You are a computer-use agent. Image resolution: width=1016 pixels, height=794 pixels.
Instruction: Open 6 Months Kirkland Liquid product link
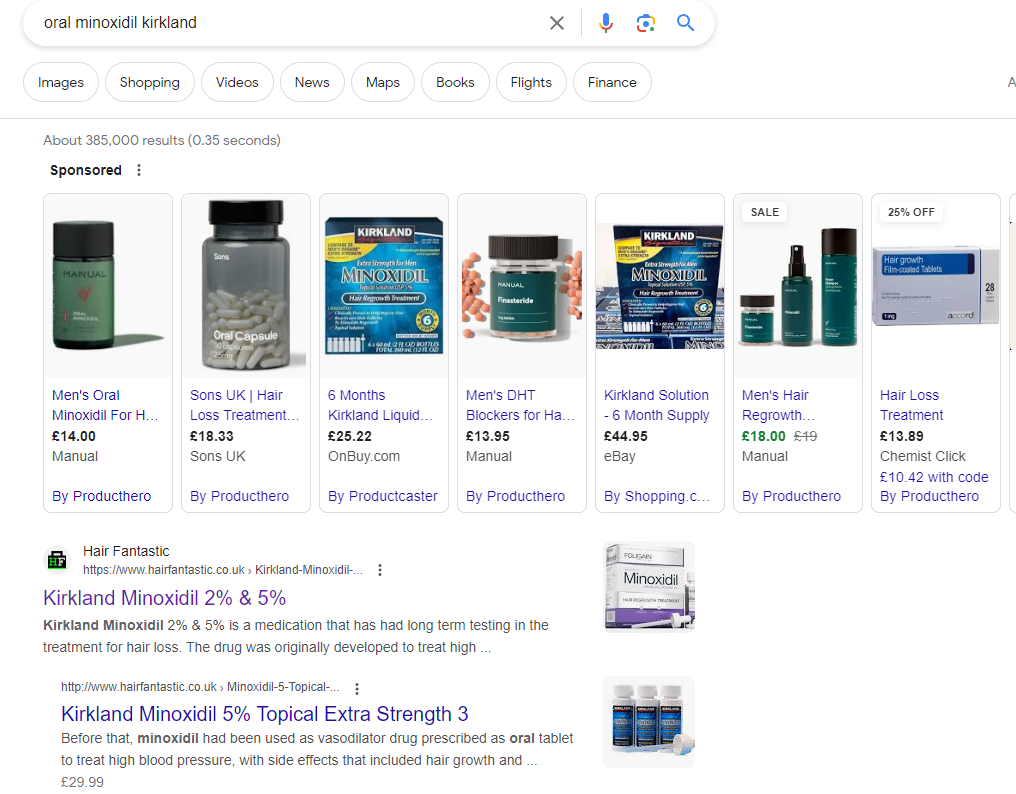[380, 405]
